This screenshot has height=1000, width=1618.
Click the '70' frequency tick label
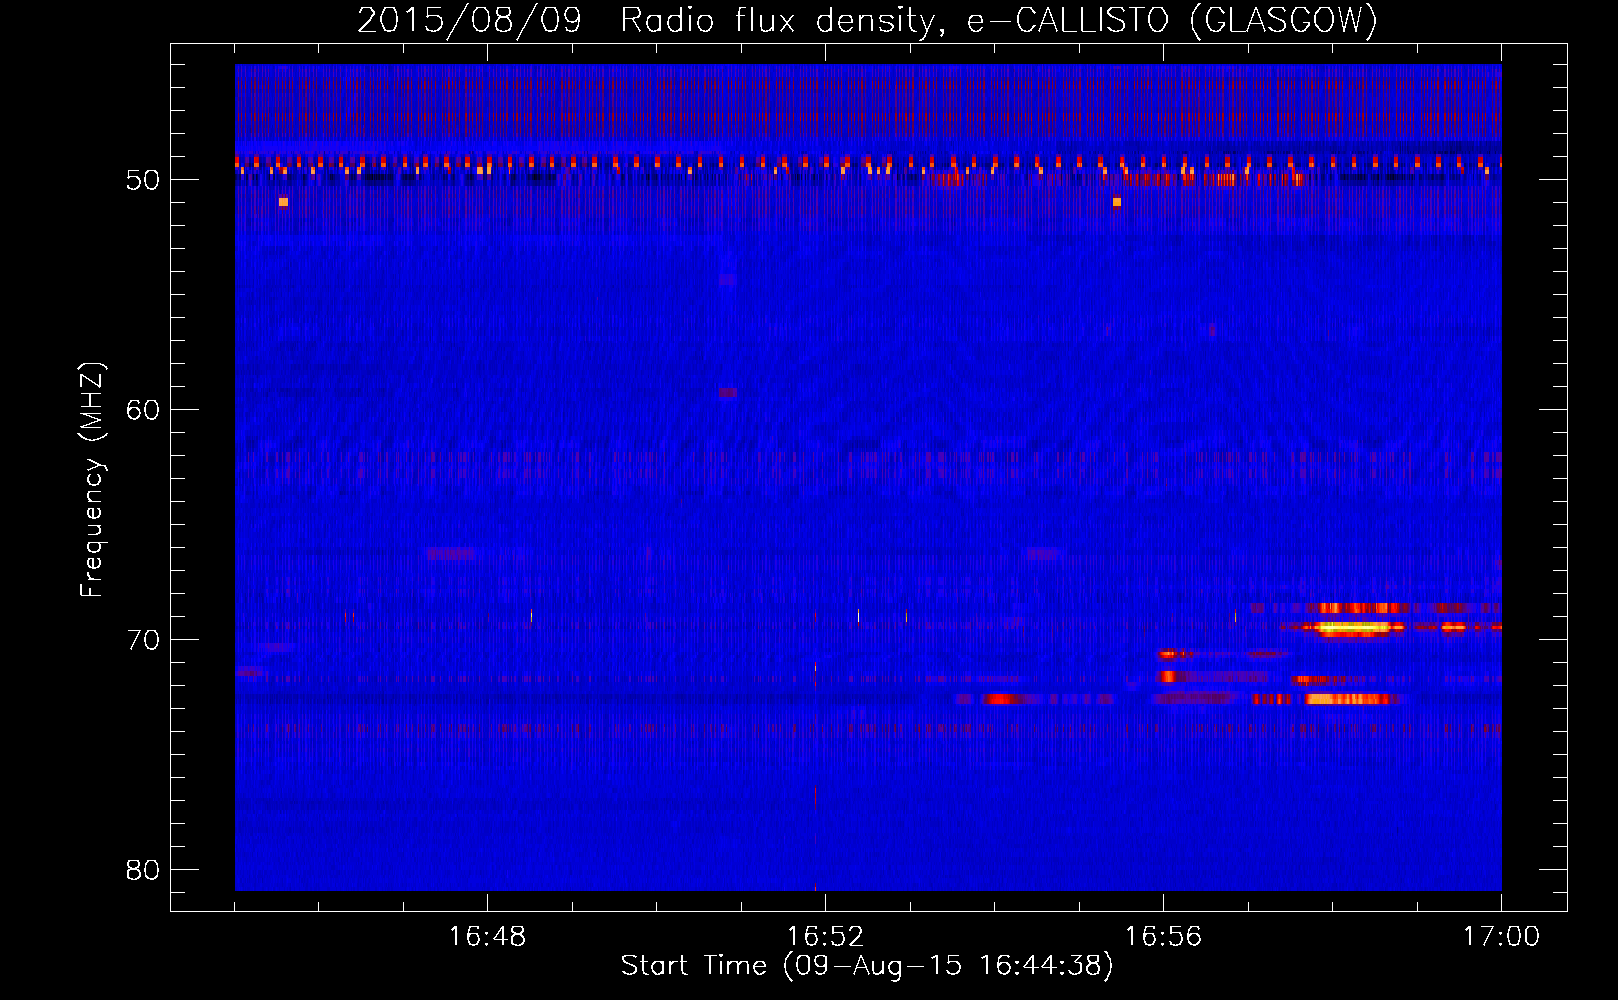coord(143,640)
